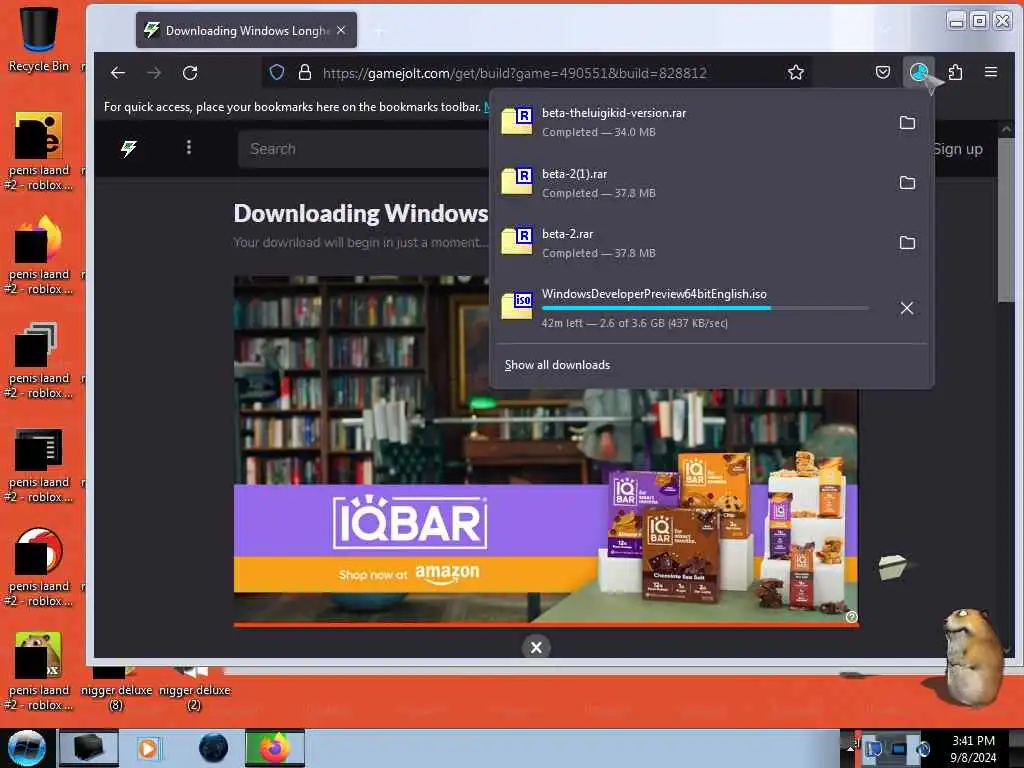1024x768 pixels.
Task: Click the network tray icon
Action: pos(900,749)
